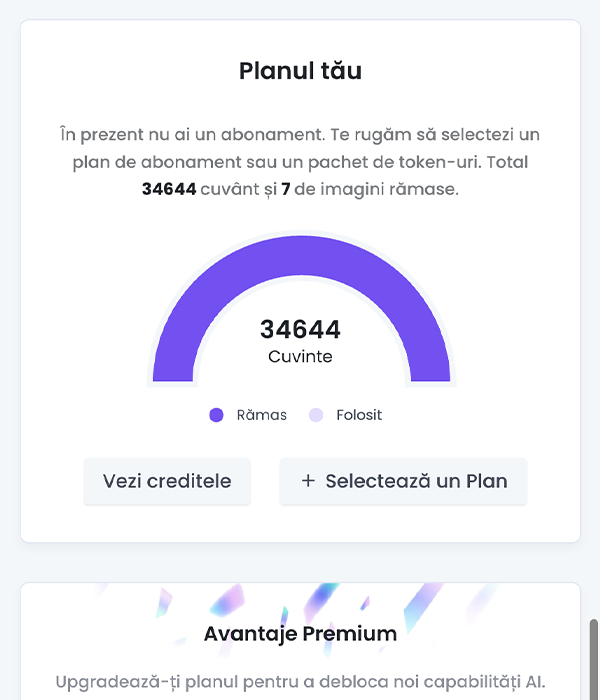Click the purple Rămas legend dot
This screenshot has width=600, height=700.
[x=216, y=415]
